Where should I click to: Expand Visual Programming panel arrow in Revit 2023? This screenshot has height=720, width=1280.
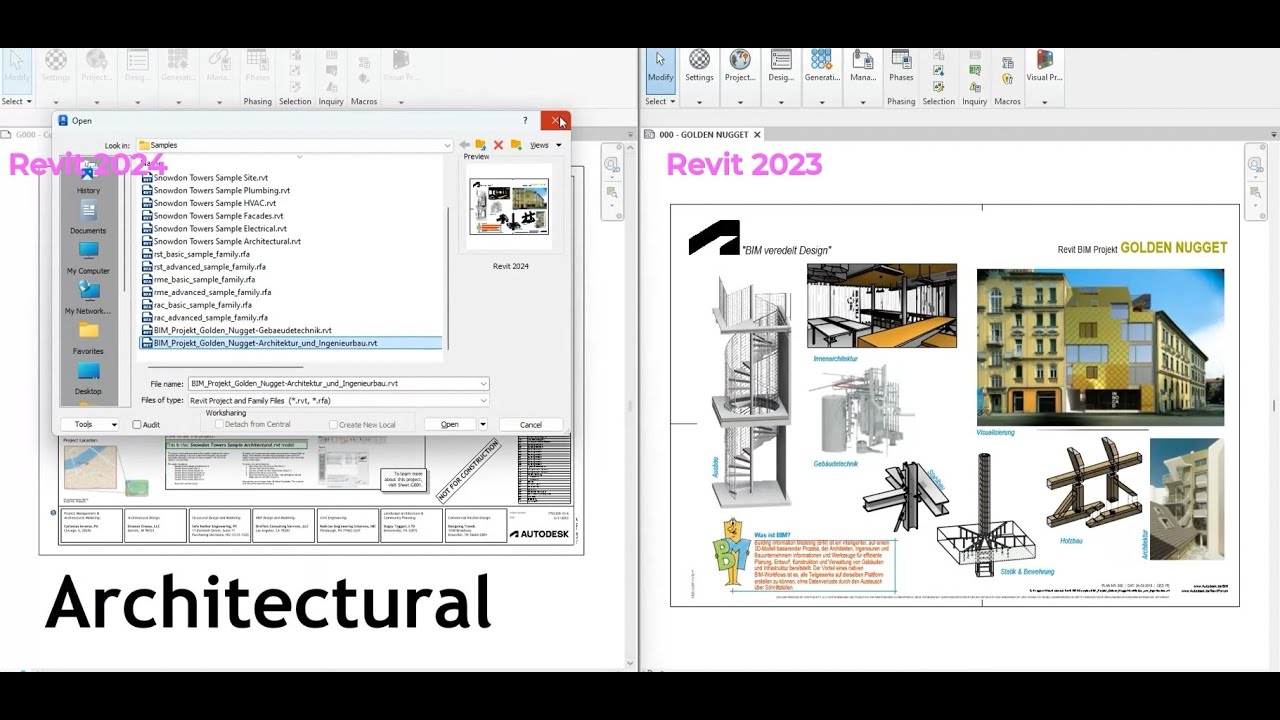pos(1044,101)
